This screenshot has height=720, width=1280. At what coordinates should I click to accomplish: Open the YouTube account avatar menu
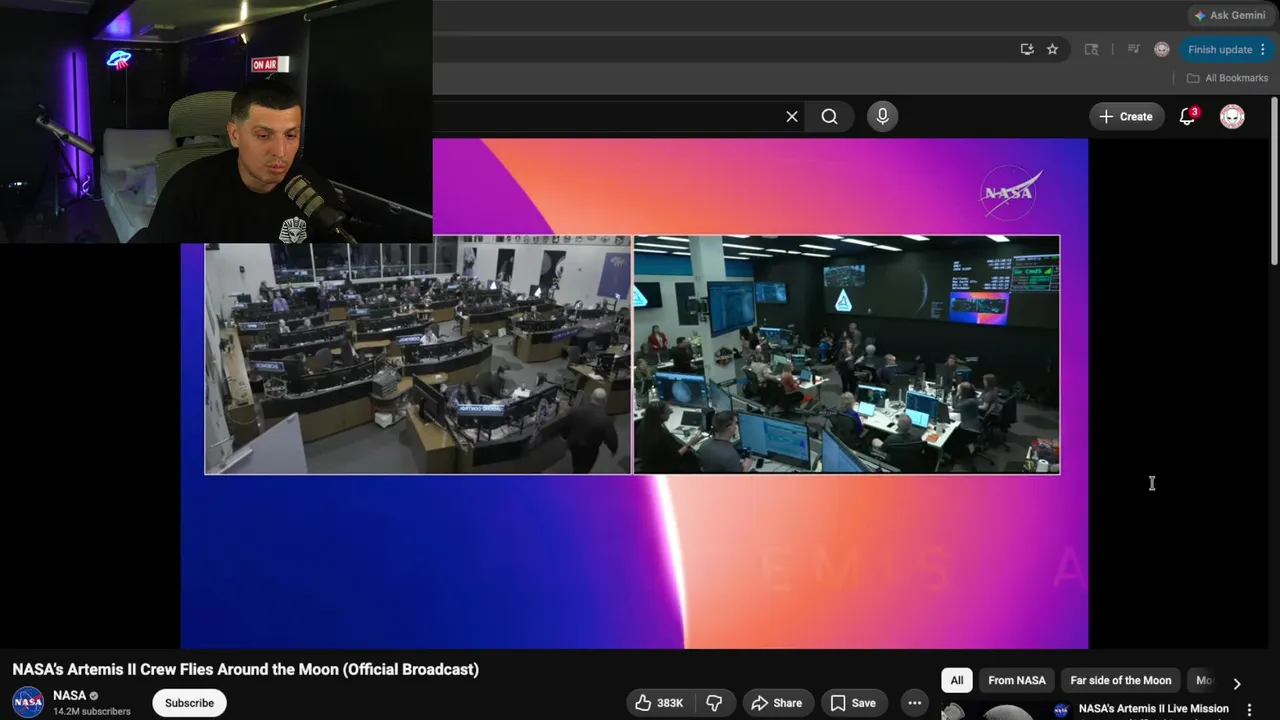click(x=1232, y=116)
